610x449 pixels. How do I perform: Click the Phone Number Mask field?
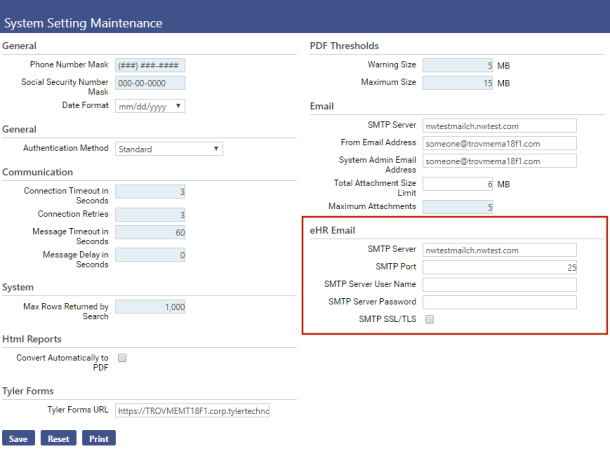pyautogui.click(x=150, y=65)
